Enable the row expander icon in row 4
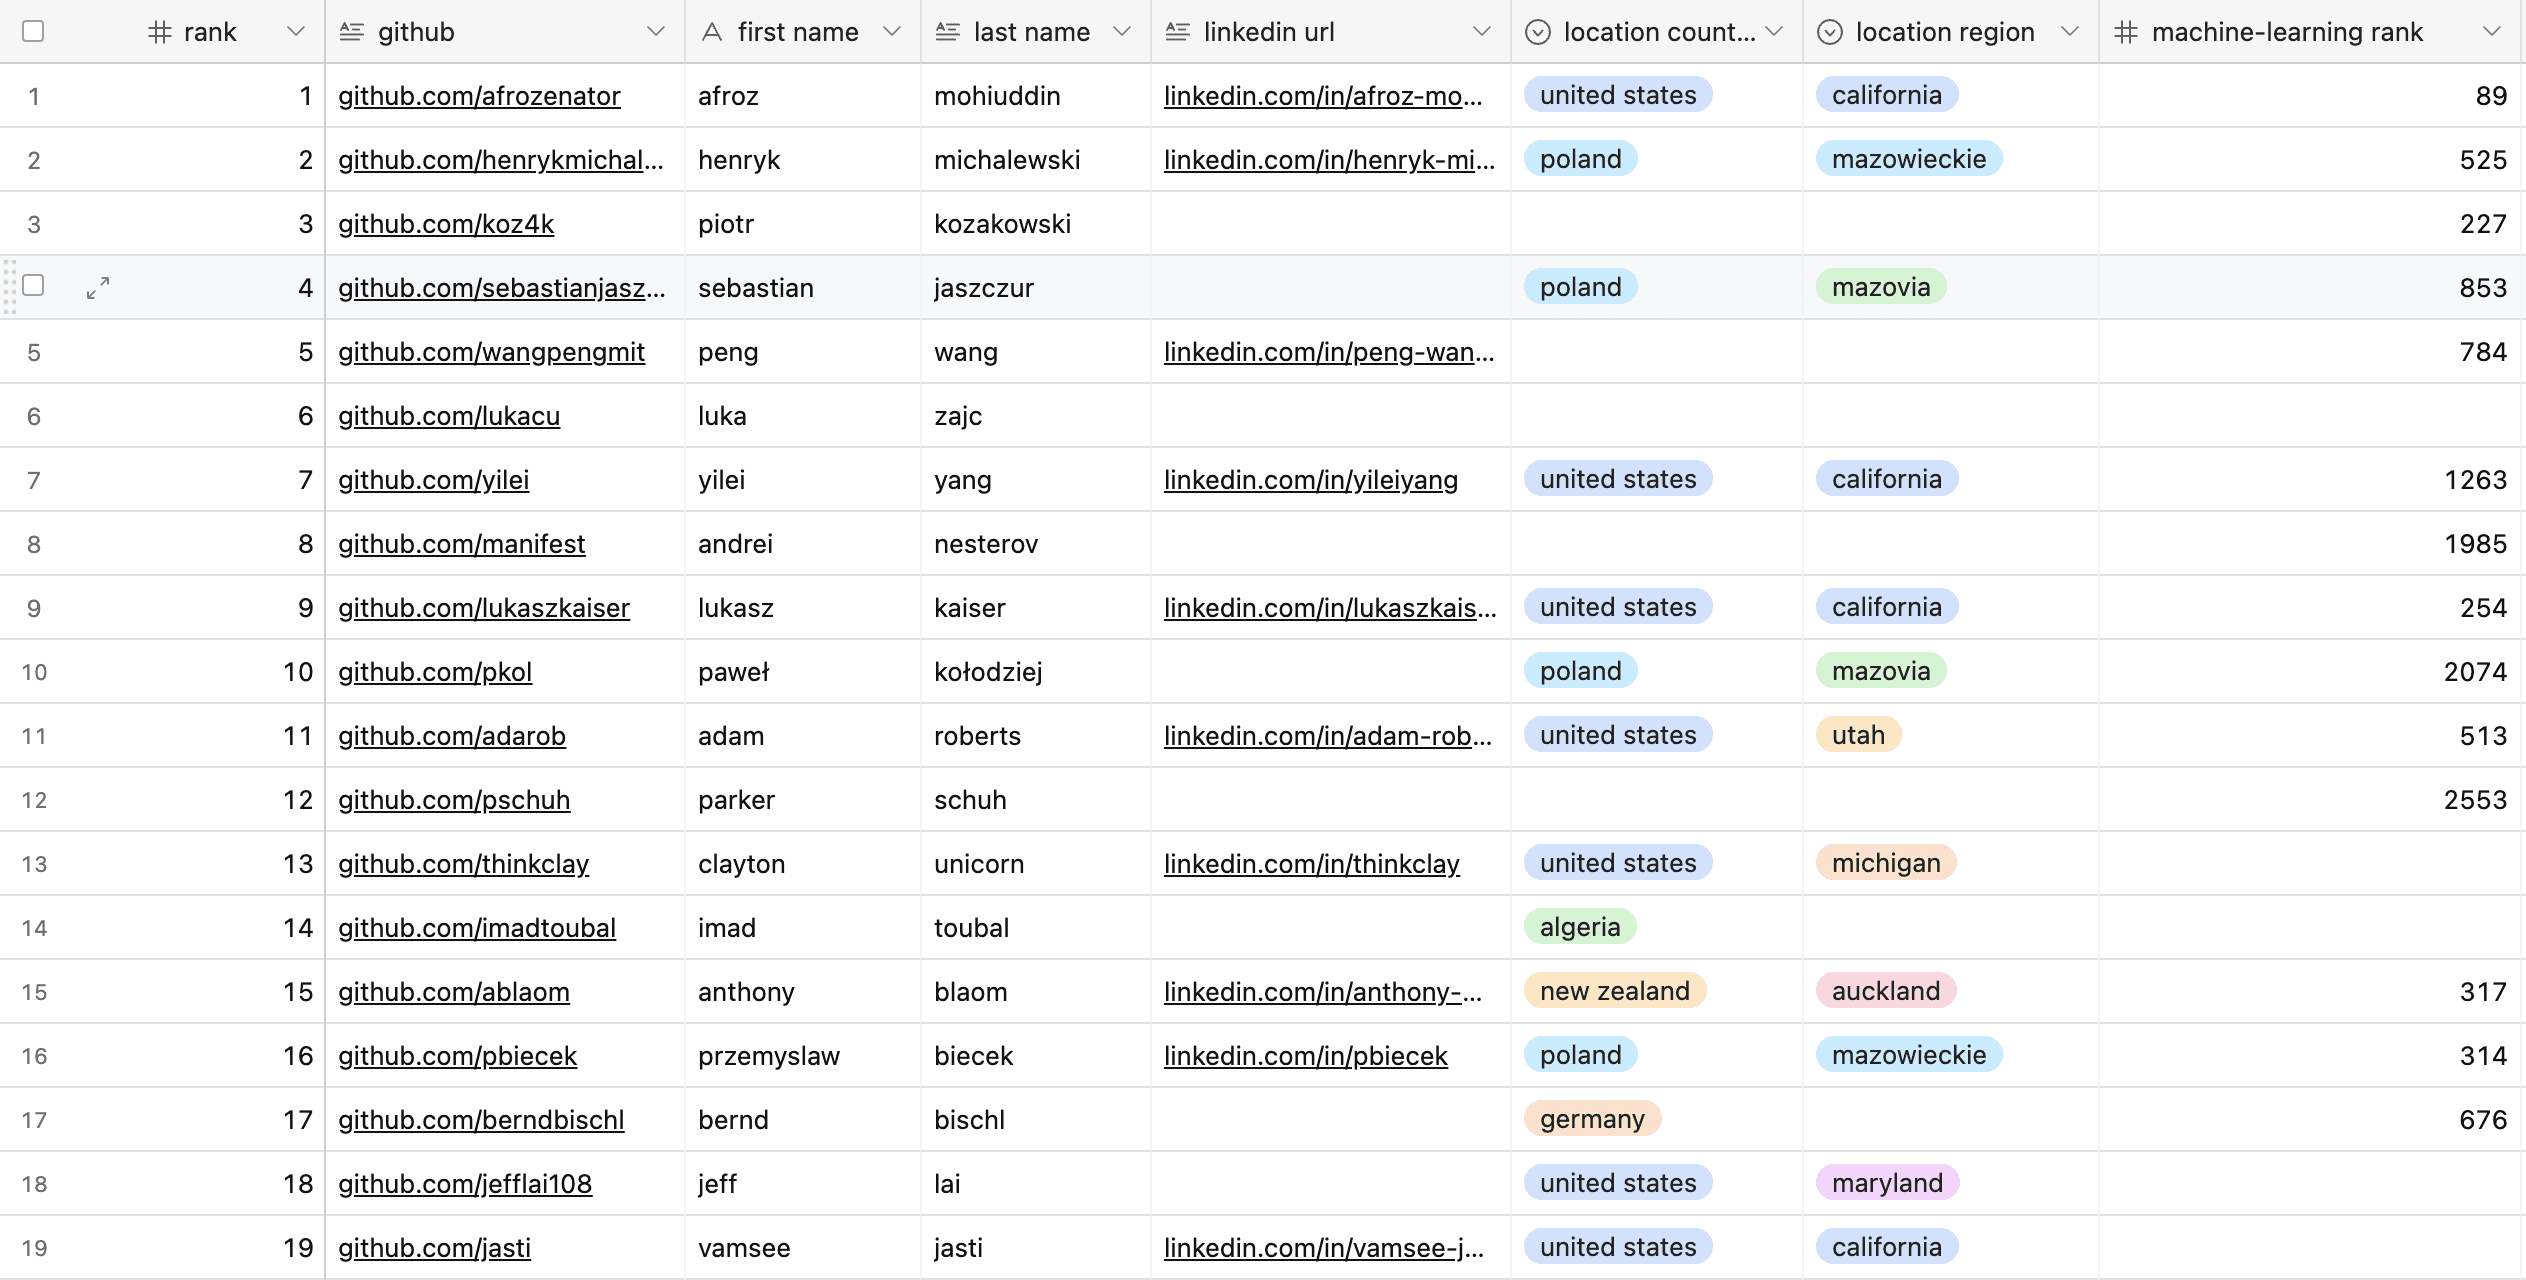 click(x=96, y=286)
